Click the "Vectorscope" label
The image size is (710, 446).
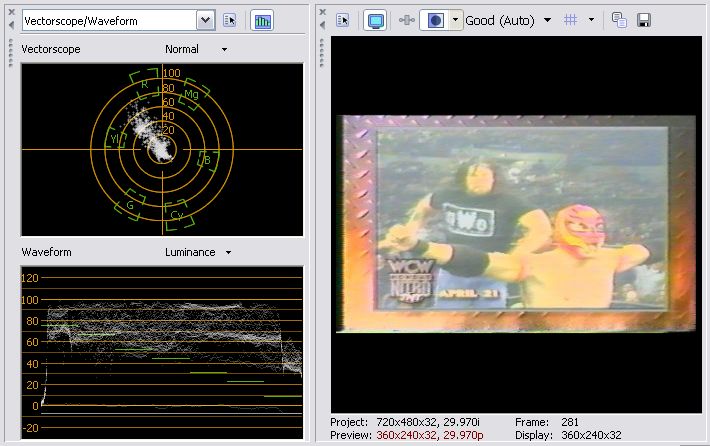51,49
